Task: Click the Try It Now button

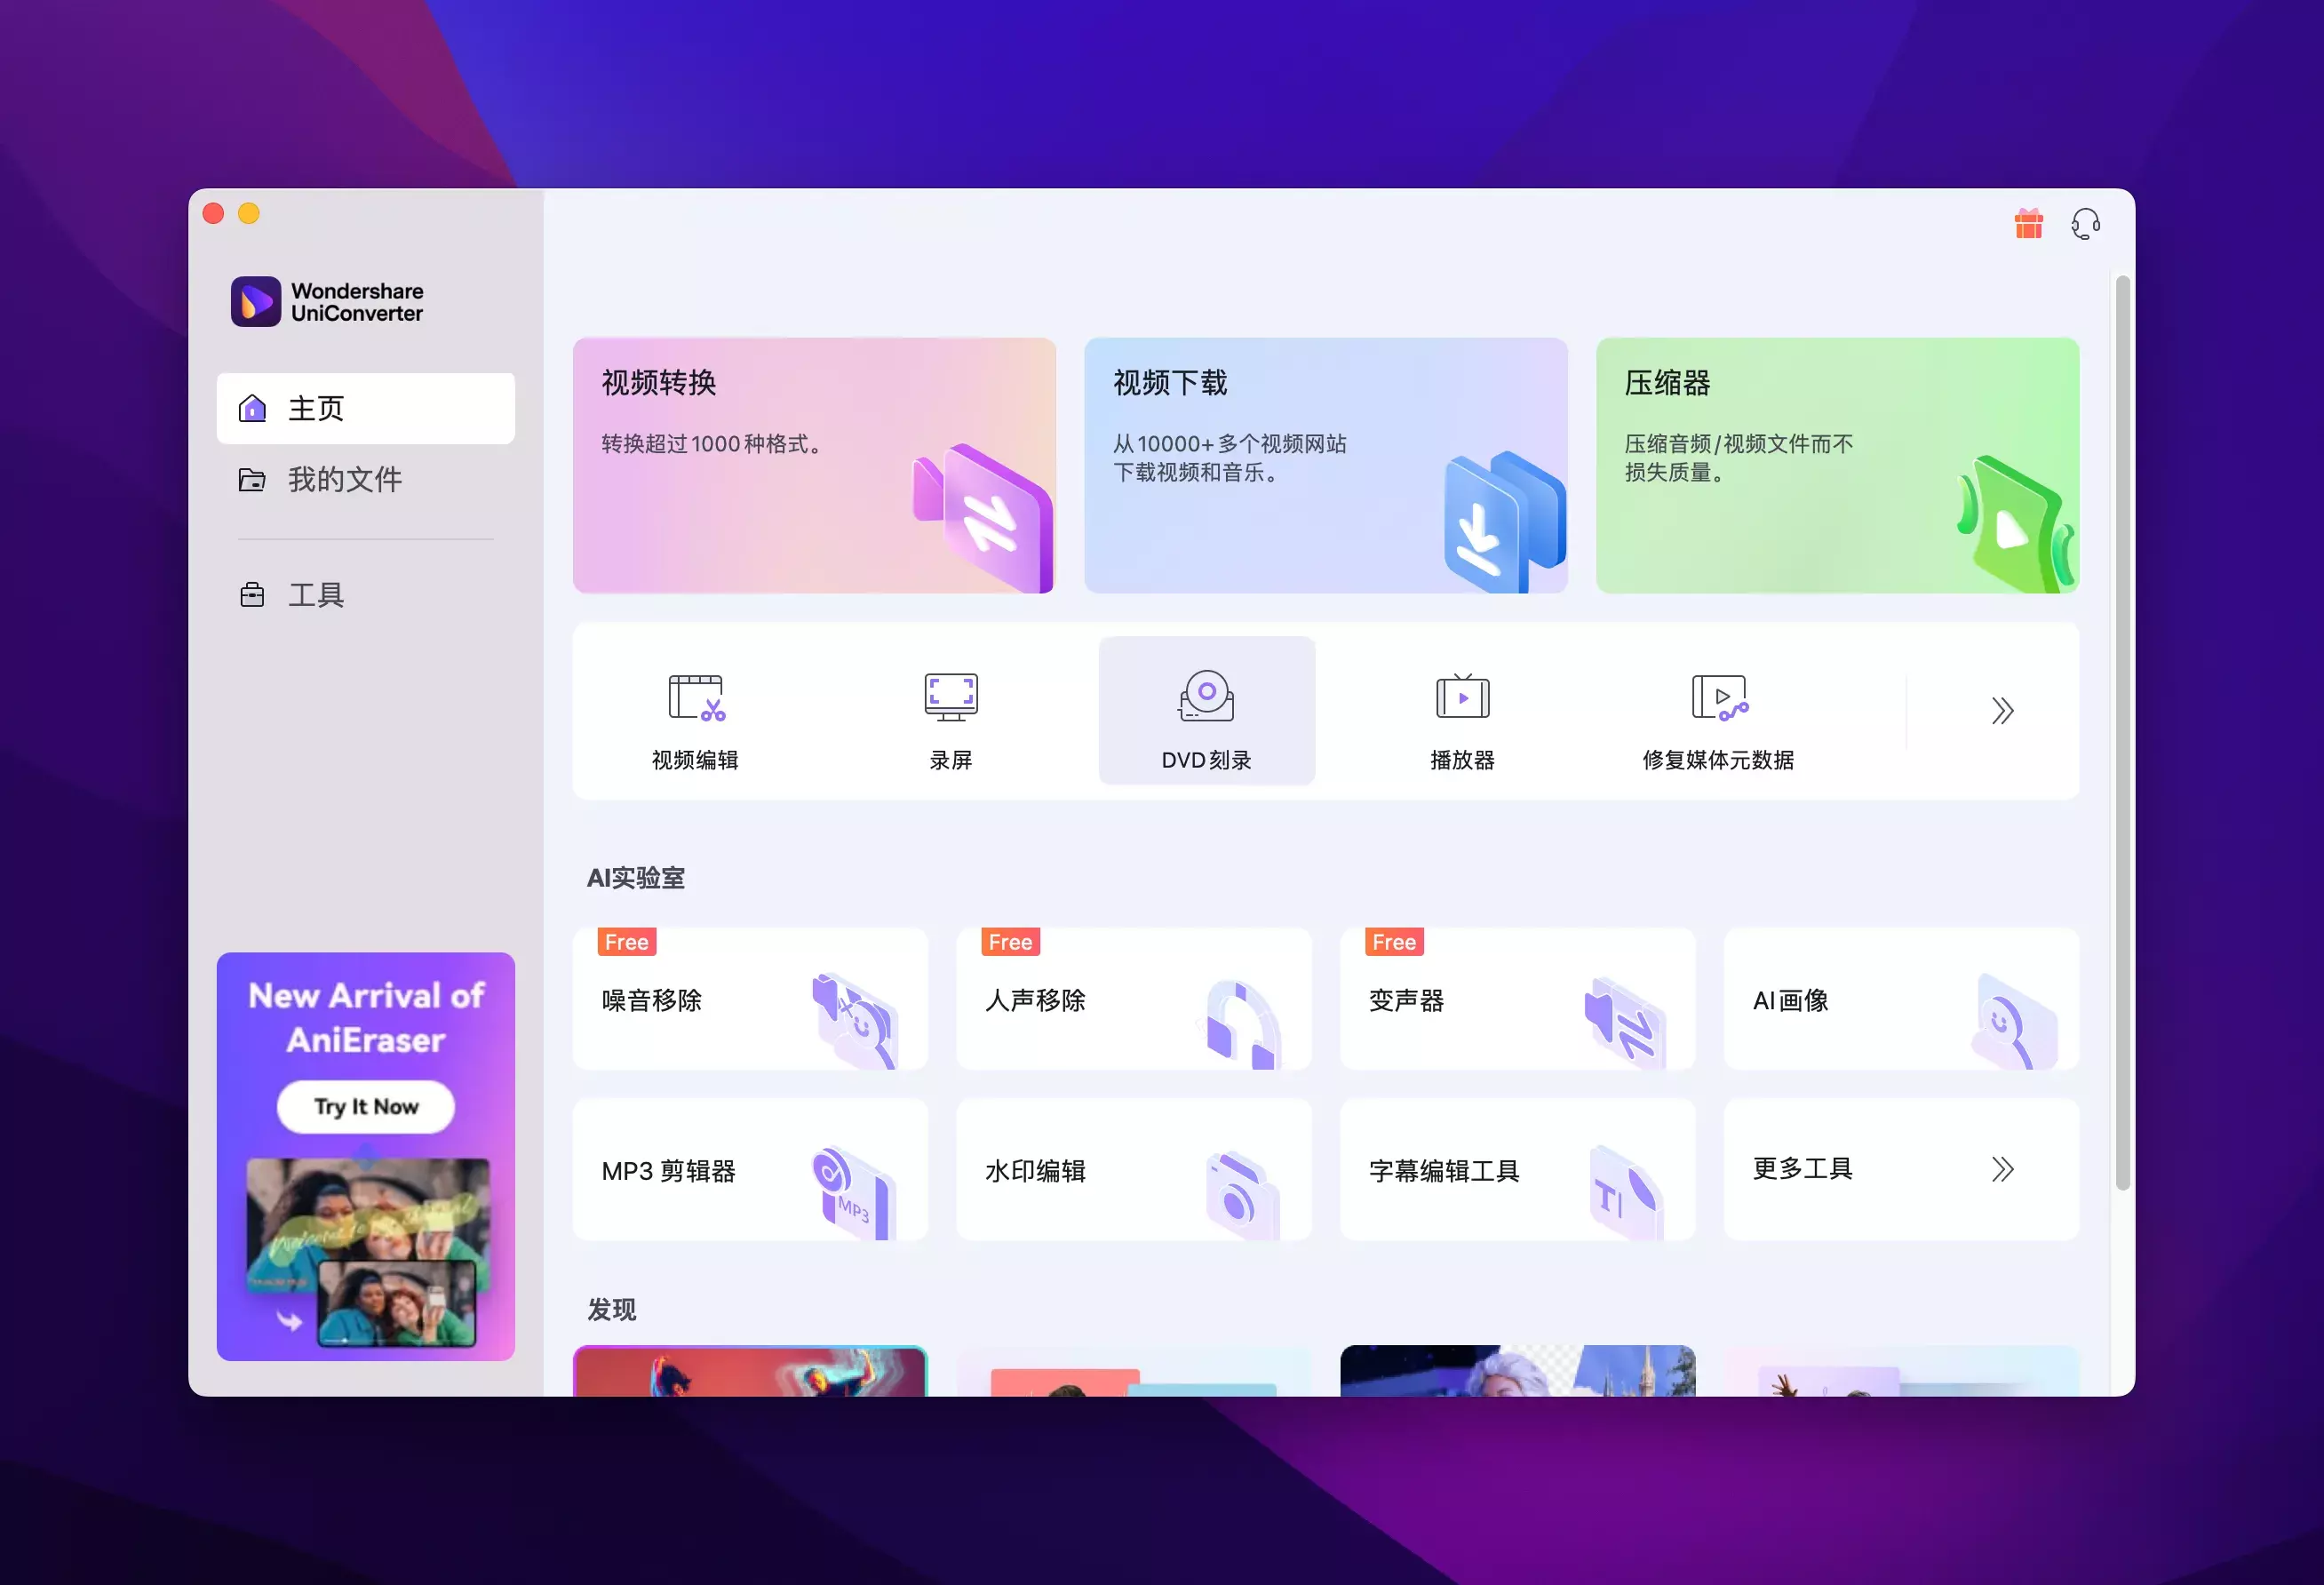Action: tap(365, 1106)
